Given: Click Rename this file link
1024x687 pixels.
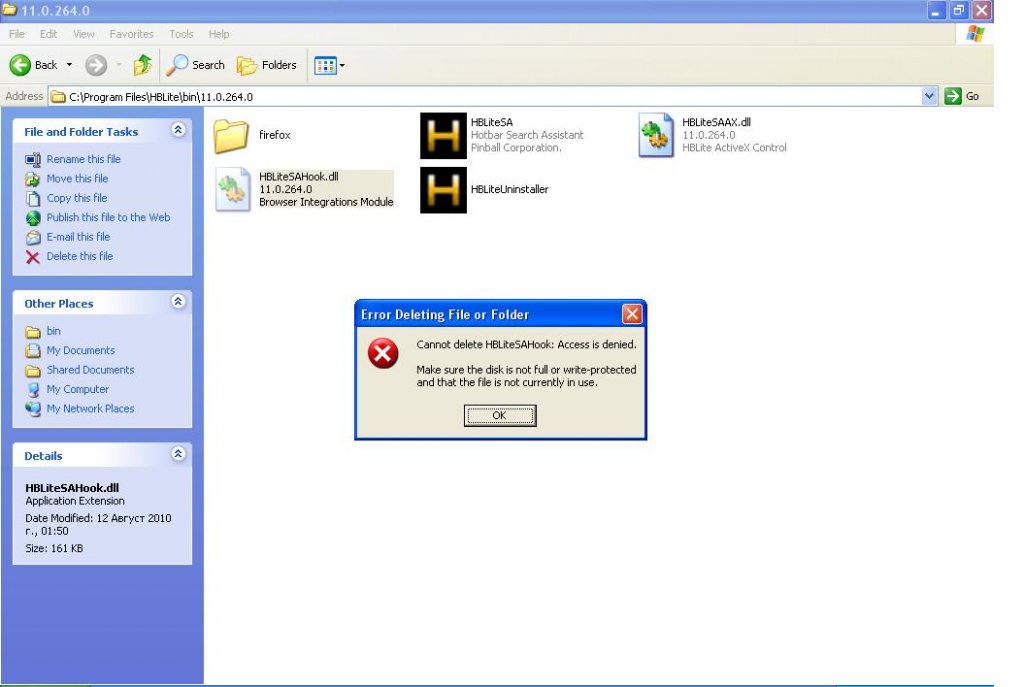Looking at the screenshot, I should [x=84, y=159].
